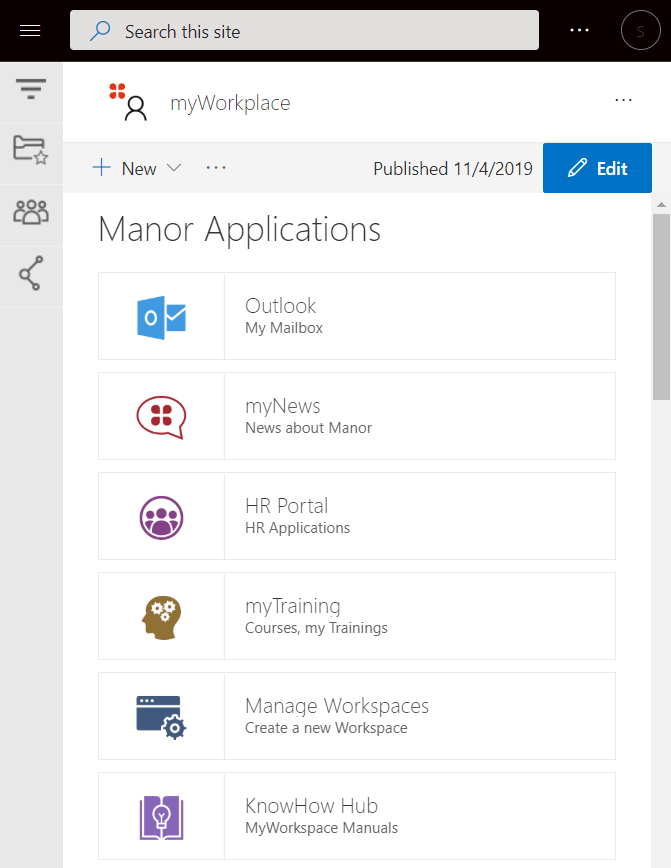Viewport: 671px width, 868px height.
Task: Open the share icon in the left sidebar
Action: [31, 273]
